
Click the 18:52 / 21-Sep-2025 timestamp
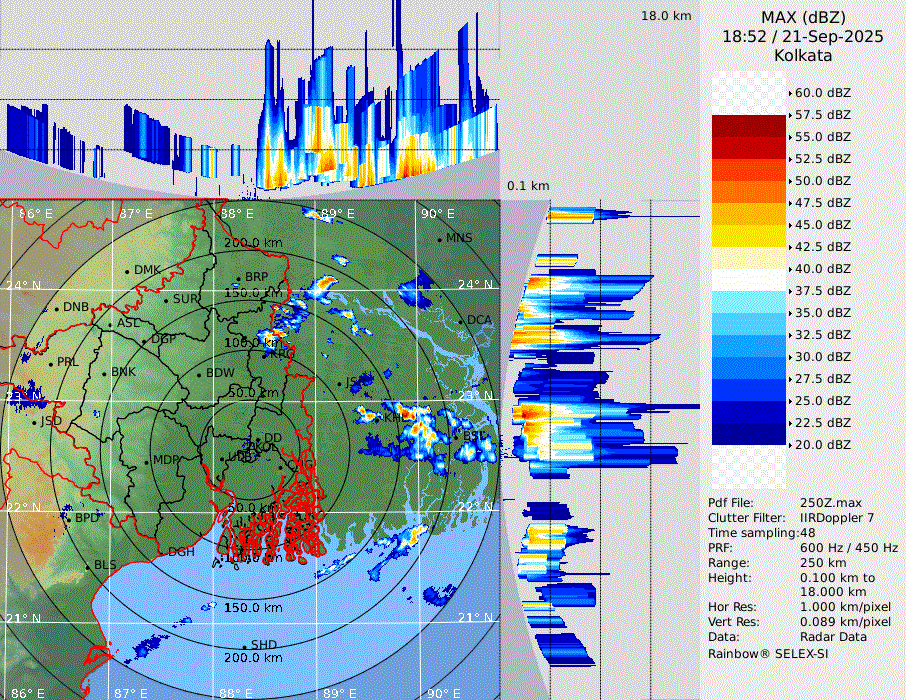803,36
